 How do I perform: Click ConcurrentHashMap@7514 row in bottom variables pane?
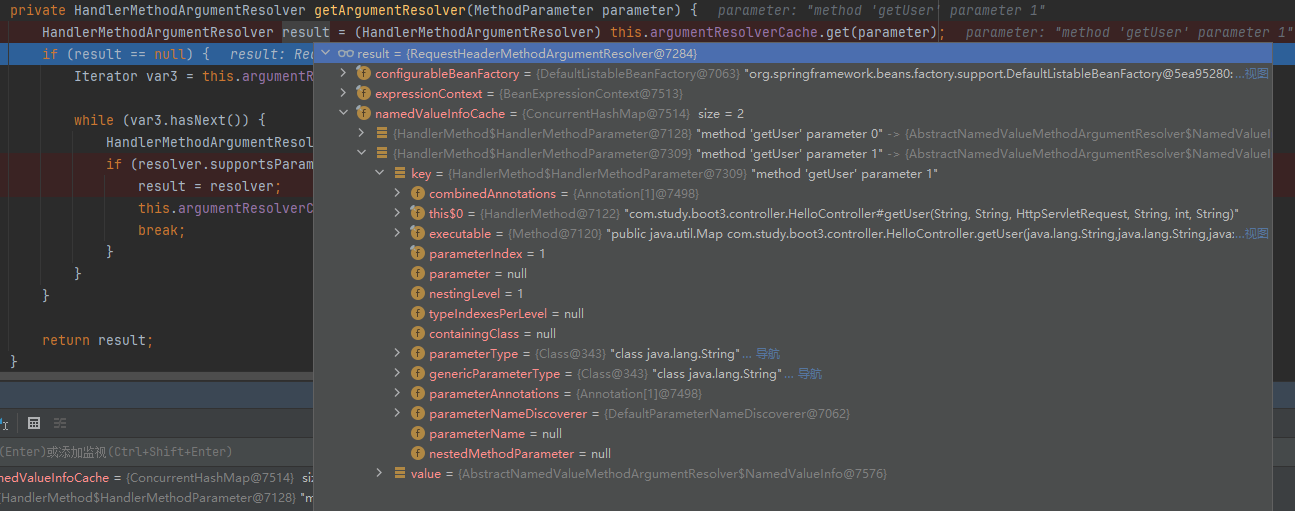pos(156,478)
